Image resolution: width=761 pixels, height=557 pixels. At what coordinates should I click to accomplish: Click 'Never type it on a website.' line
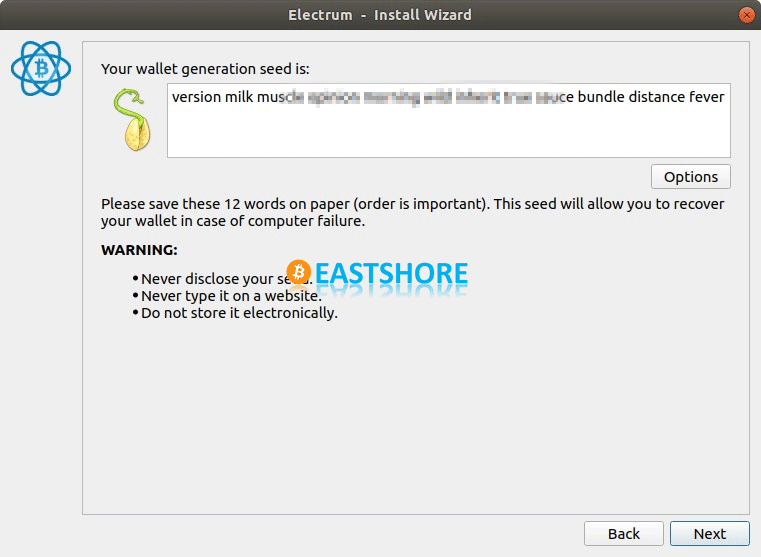click(232, 296)
